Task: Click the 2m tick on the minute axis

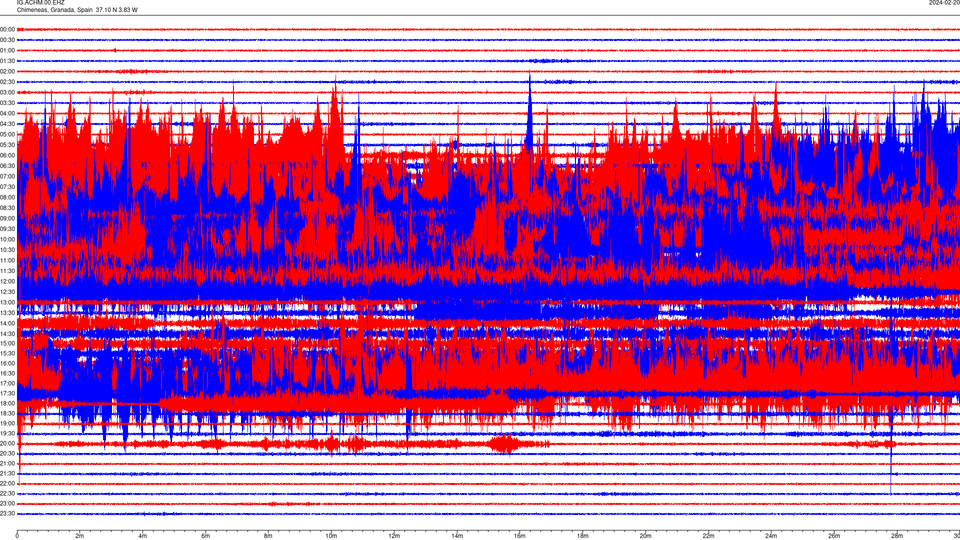Action: click(x=80, y=536)
